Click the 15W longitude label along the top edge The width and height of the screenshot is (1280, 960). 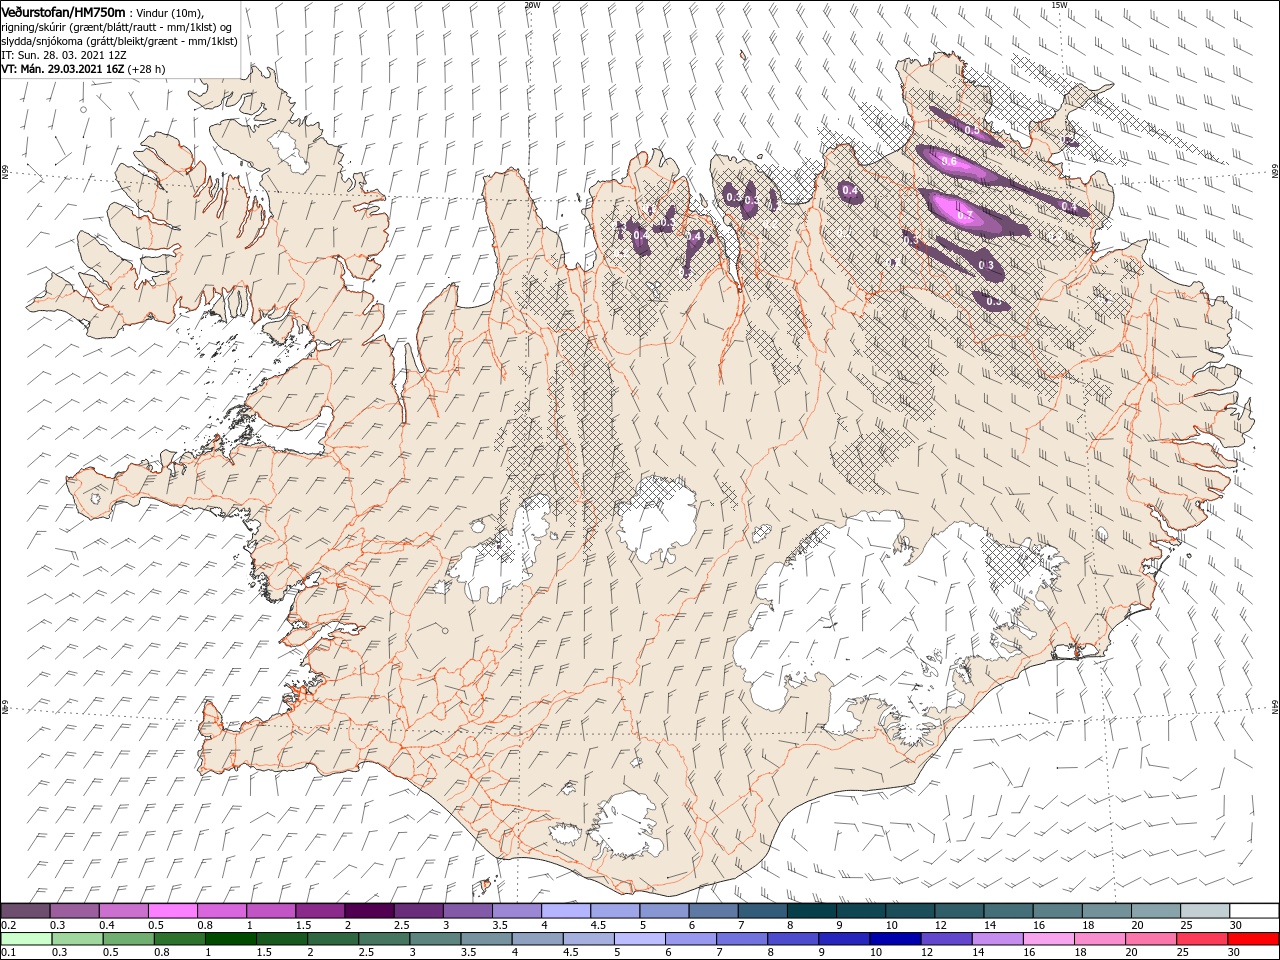click(1059, 5)
